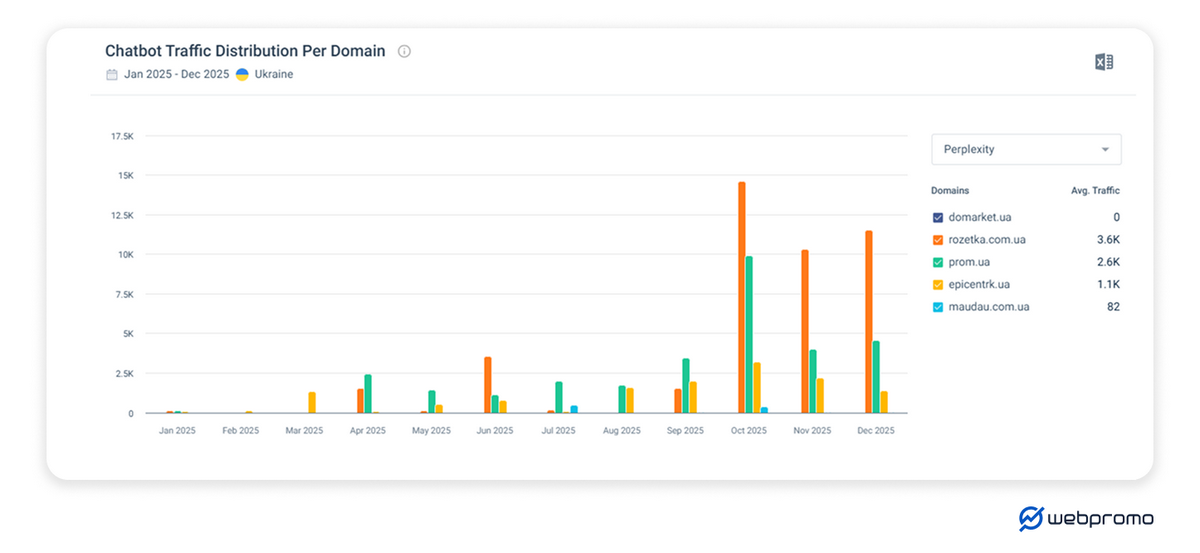Screen dimensions: 1200x553
Task: Click the Ukraine country label
Action: tap(274, 75)
